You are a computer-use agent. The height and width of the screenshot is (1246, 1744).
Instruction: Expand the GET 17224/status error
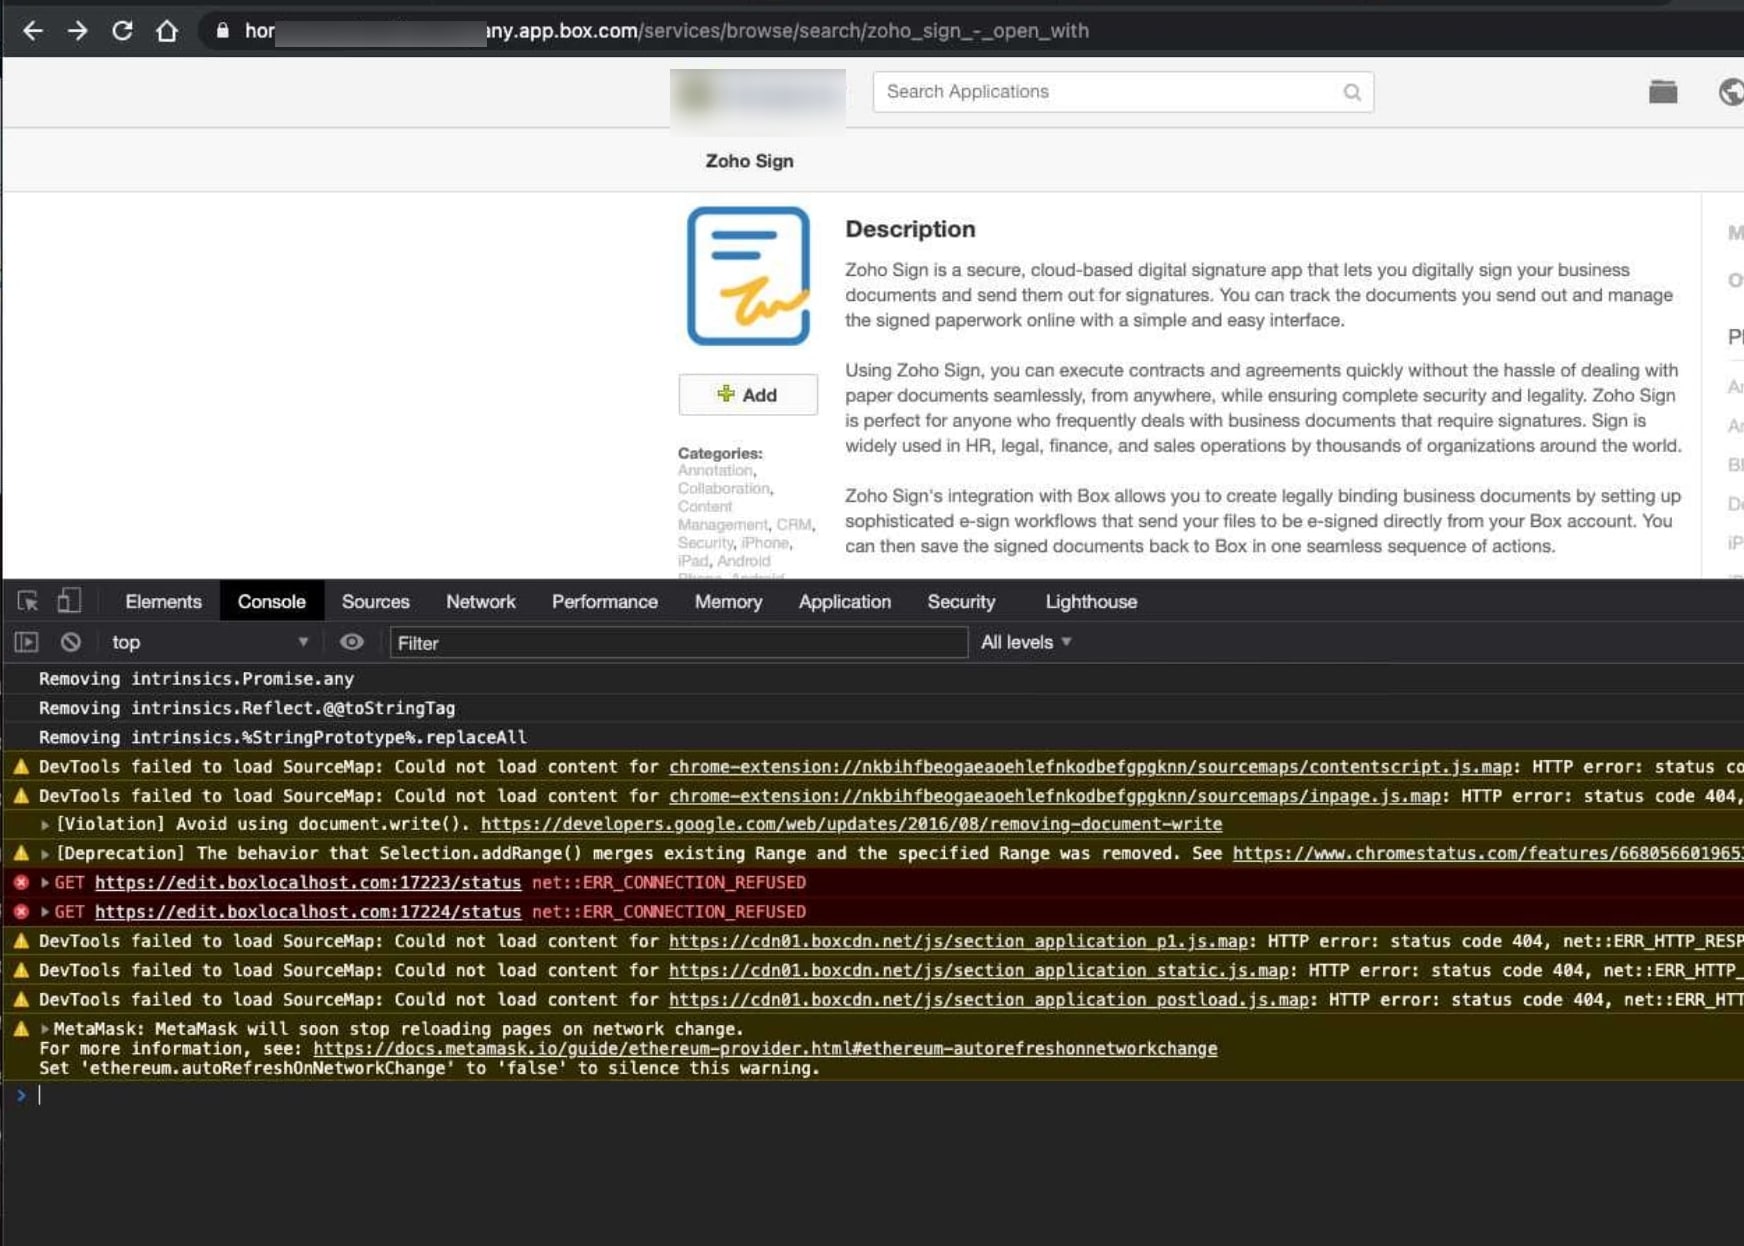(x=45, y=912)
